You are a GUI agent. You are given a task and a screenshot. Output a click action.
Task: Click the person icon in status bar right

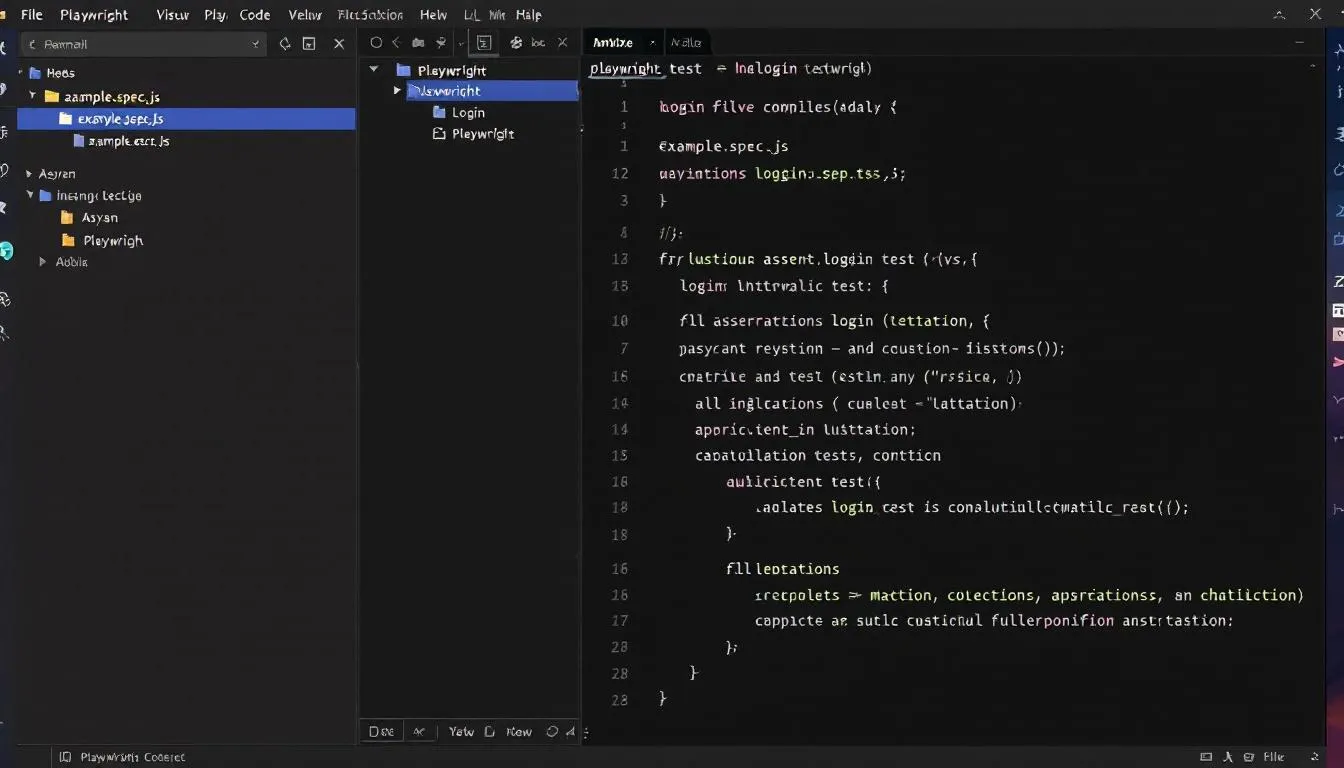(1230, 757)
